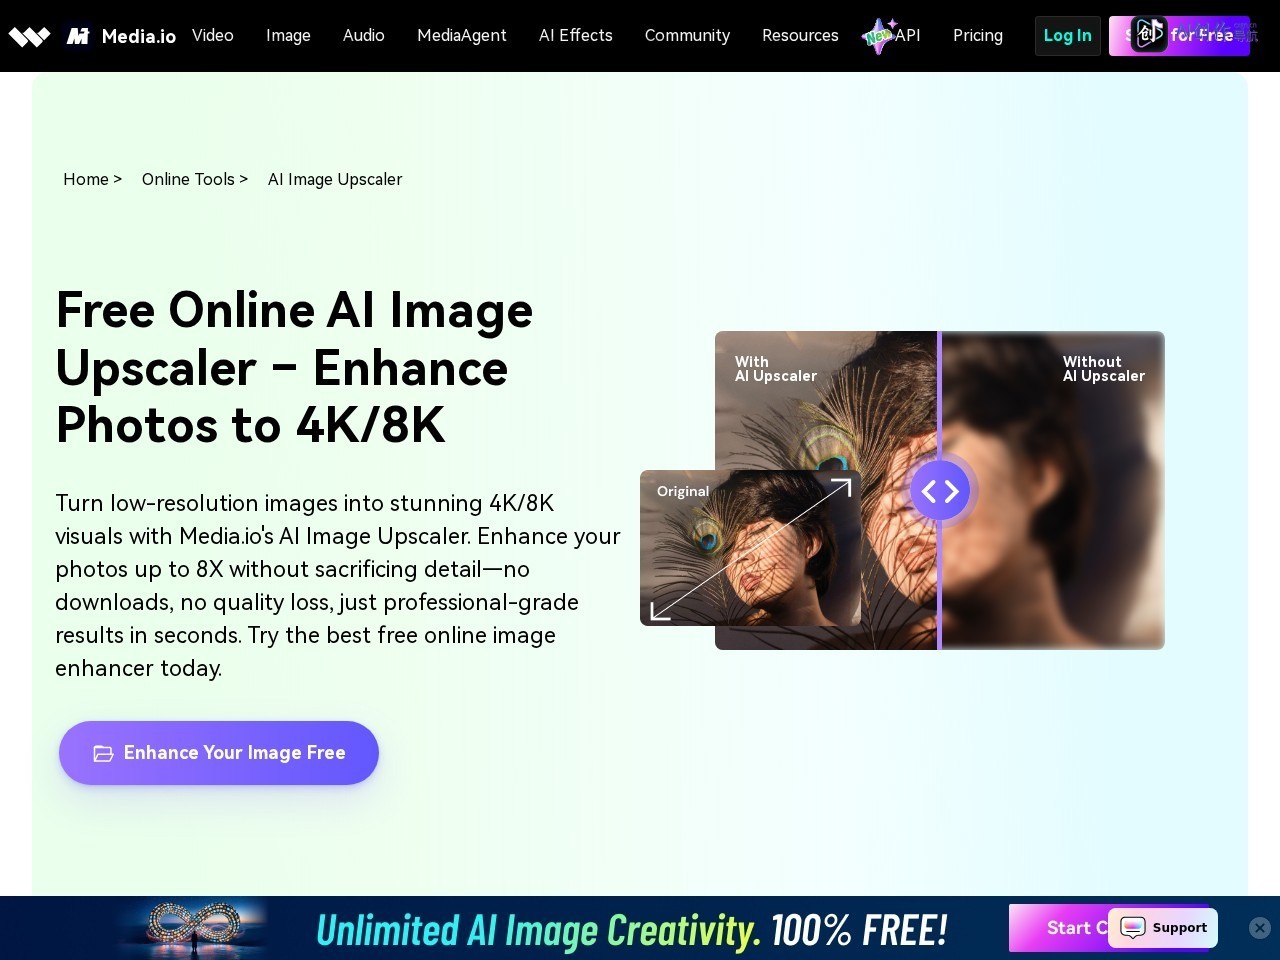Screen dimensions: 1280x960
Task: Click the AI Image Upscaler breadcrumb
Action: [335, 179]
